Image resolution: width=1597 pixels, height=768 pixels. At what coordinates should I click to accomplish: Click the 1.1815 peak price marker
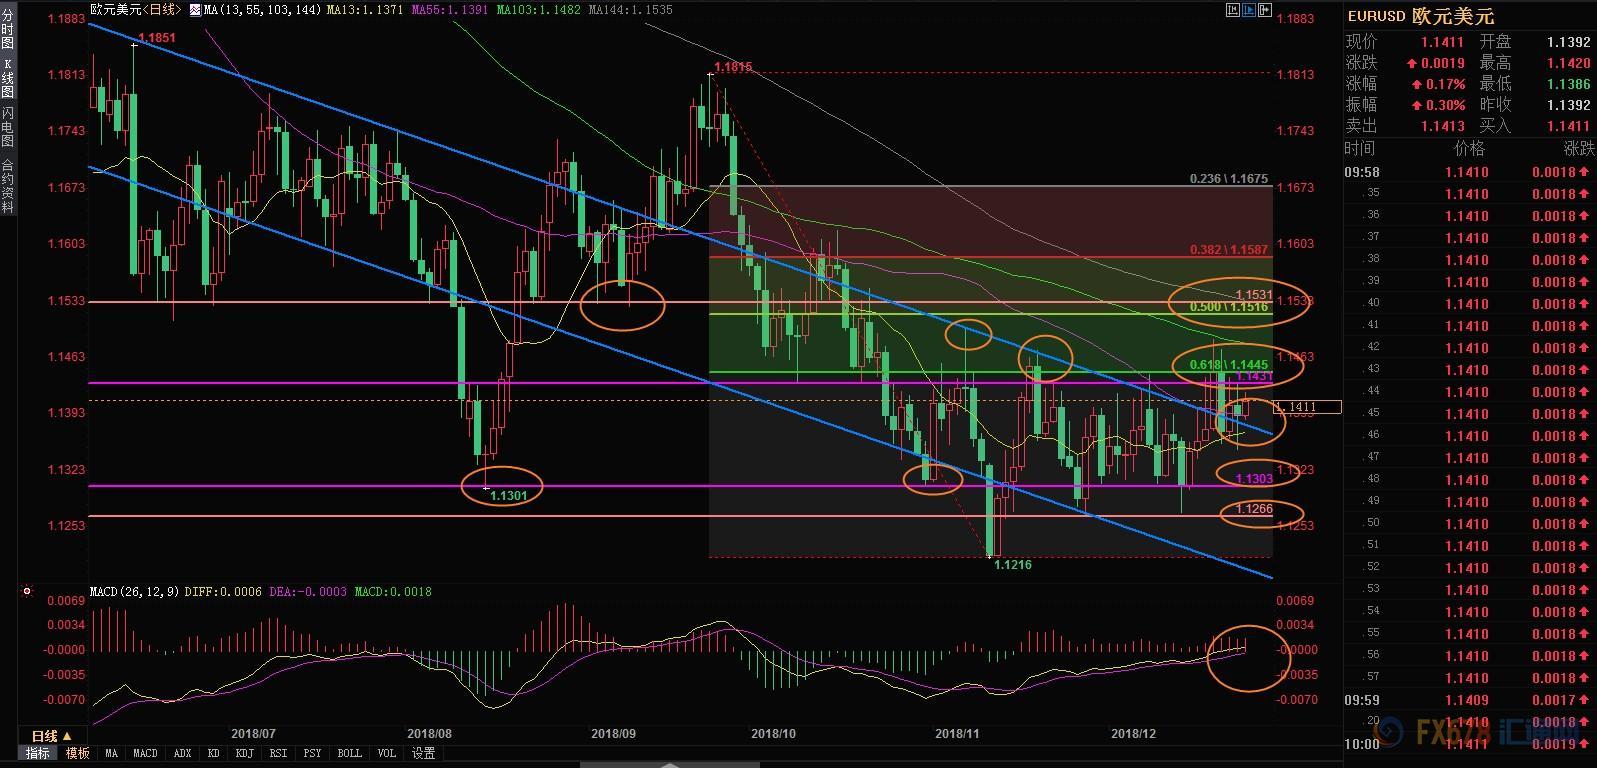(733, 67)
